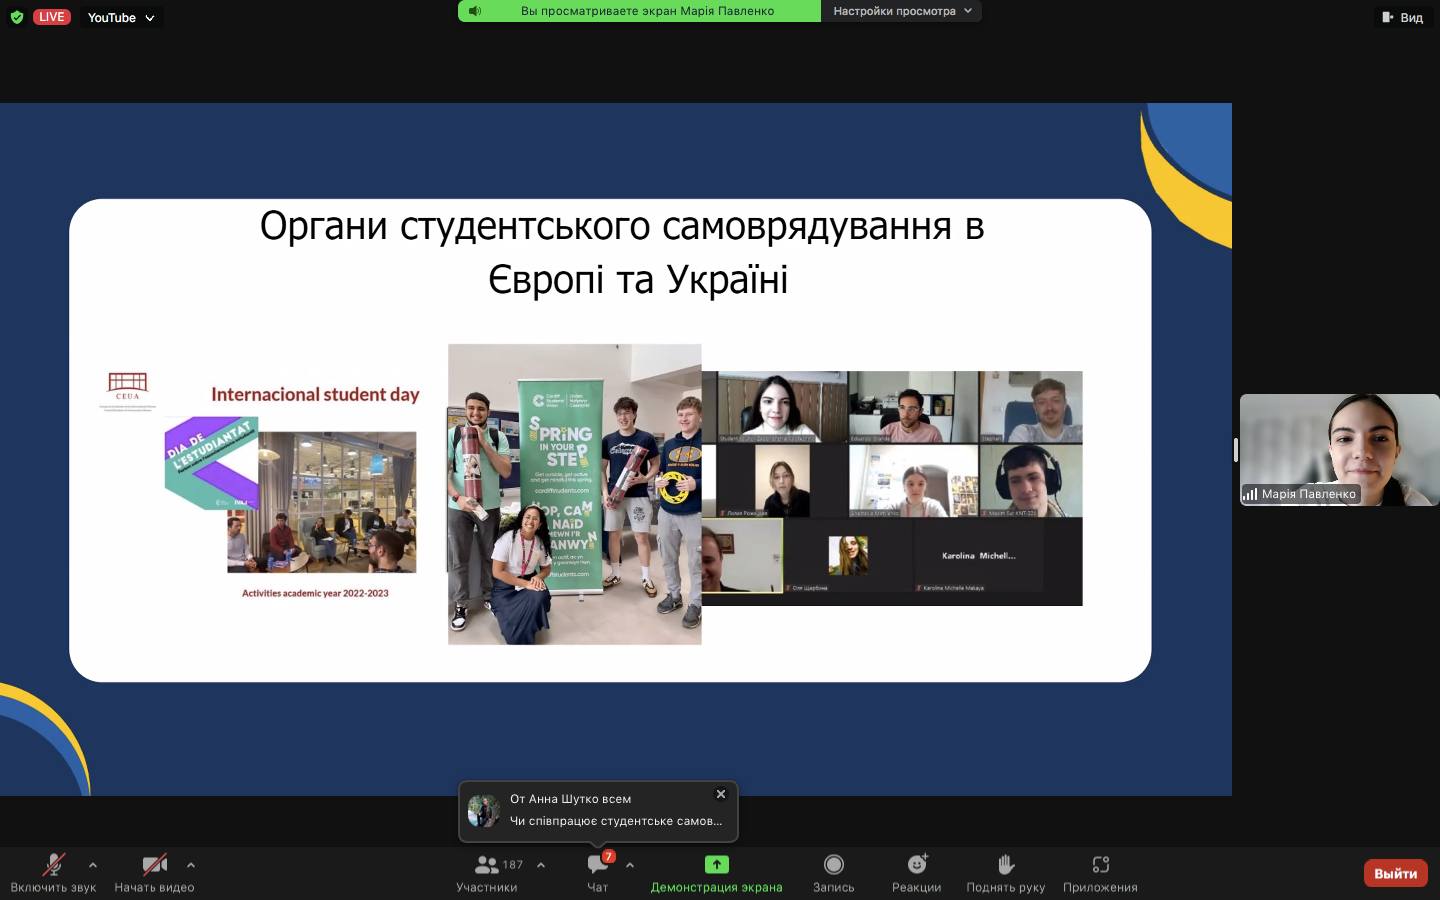Click the green encryption shield icon
This screenshot has width=1440, height=900.
pos(16,17)
